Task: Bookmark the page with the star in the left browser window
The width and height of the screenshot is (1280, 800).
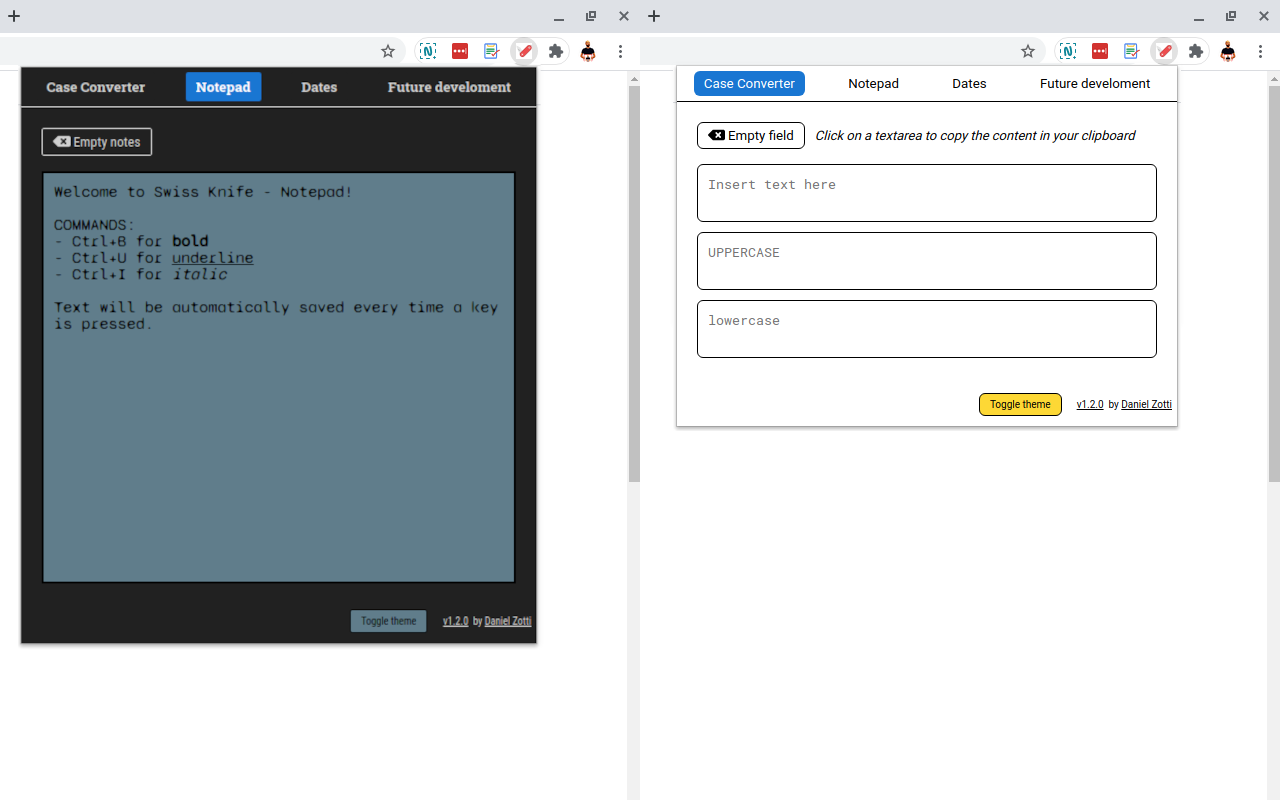Action: pos(388,51)
